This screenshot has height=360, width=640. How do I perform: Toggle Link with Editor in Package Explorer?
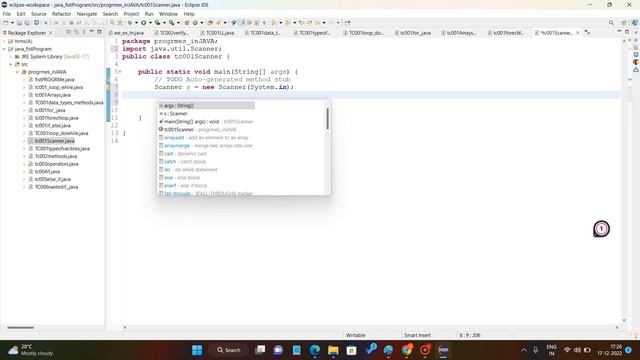[x=76, y=32]
